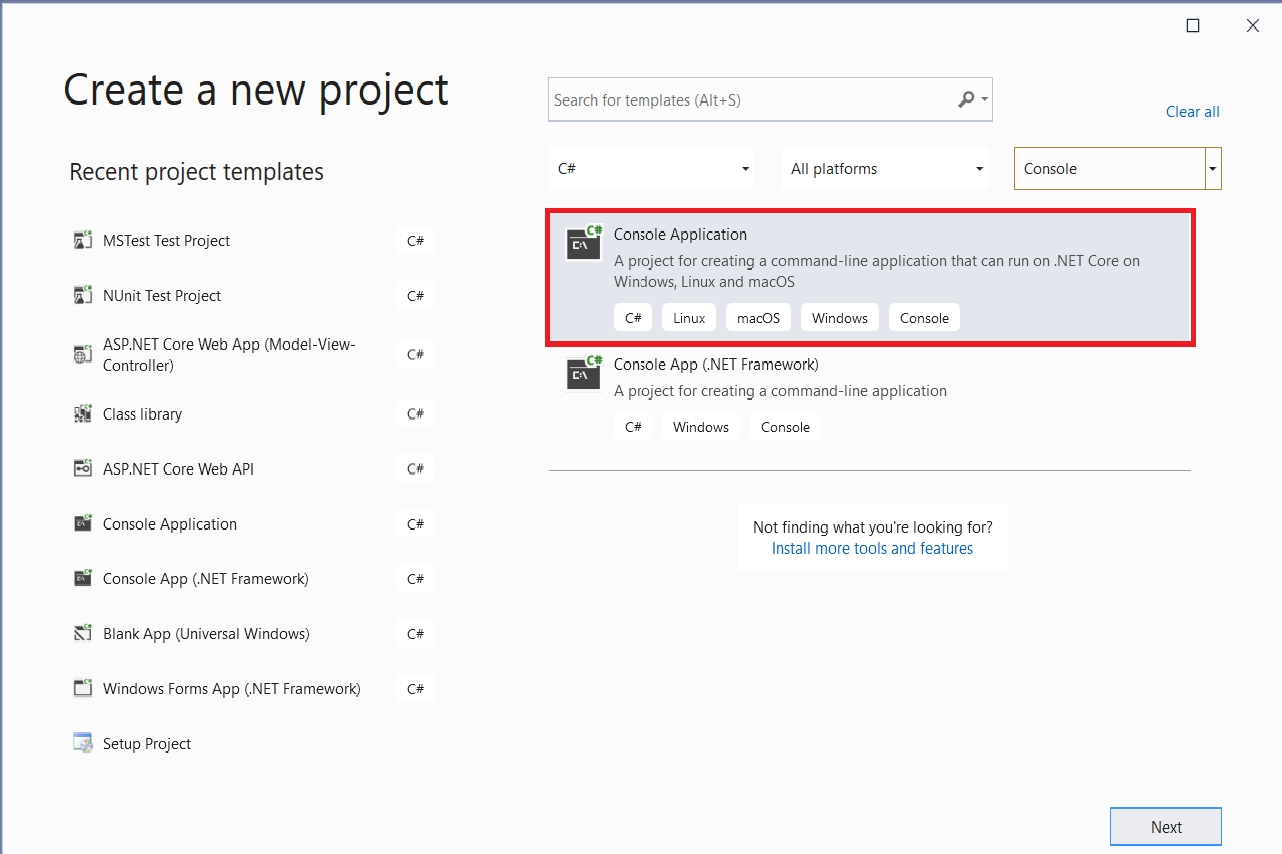Click the Next button
This screenshot has width=1282, height=854.
pyautogui.click(x=1166, y=827)
